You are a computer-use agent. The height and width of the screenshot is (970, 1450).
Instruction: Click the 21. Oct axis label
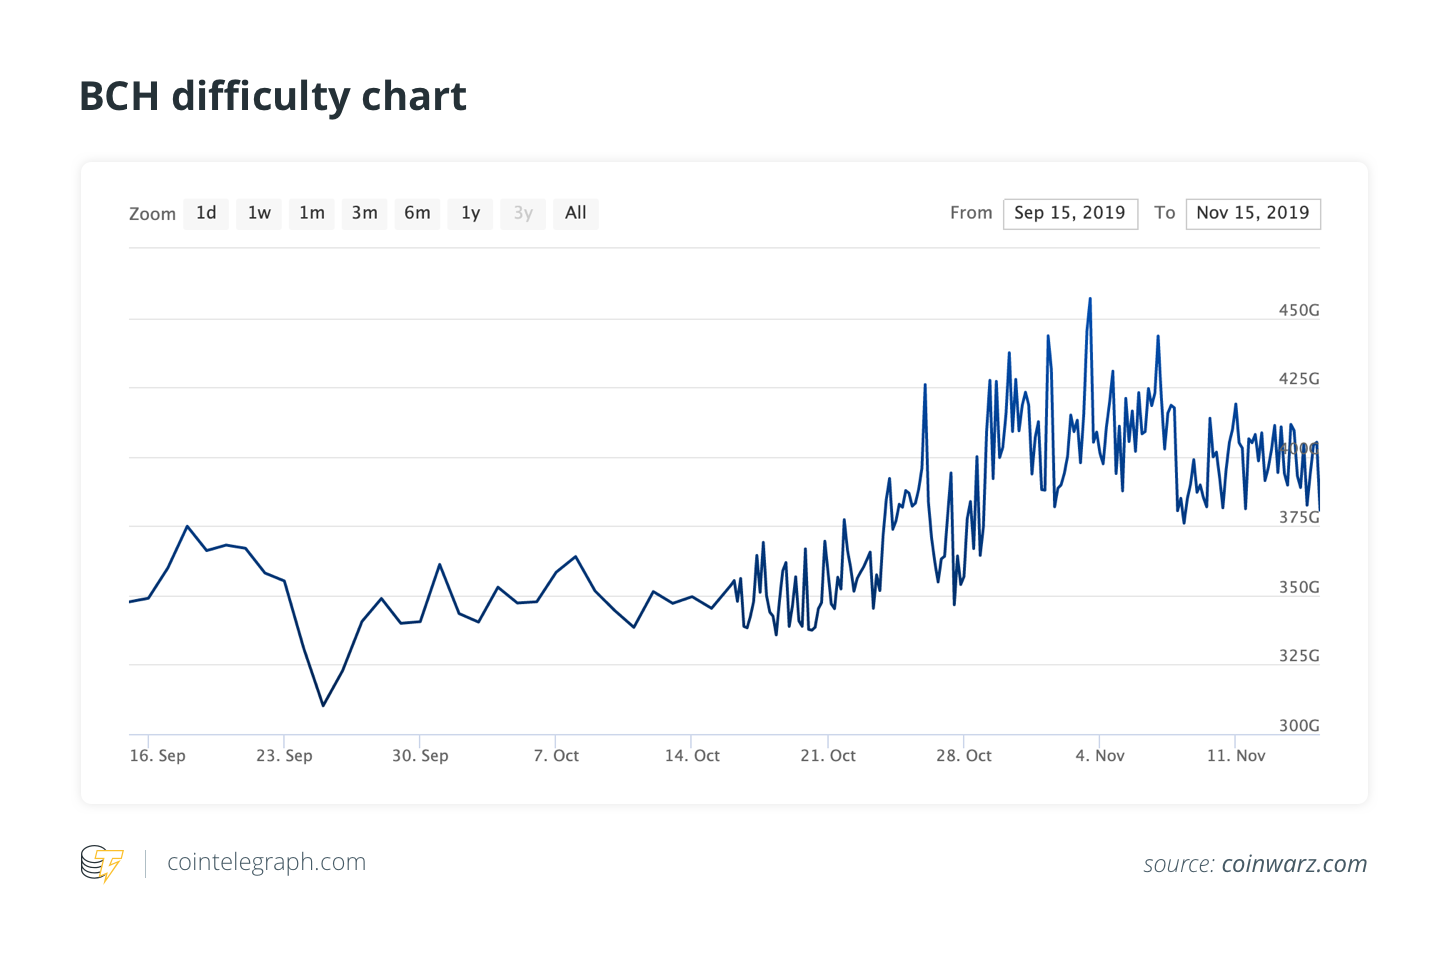[x=828, y=756]
